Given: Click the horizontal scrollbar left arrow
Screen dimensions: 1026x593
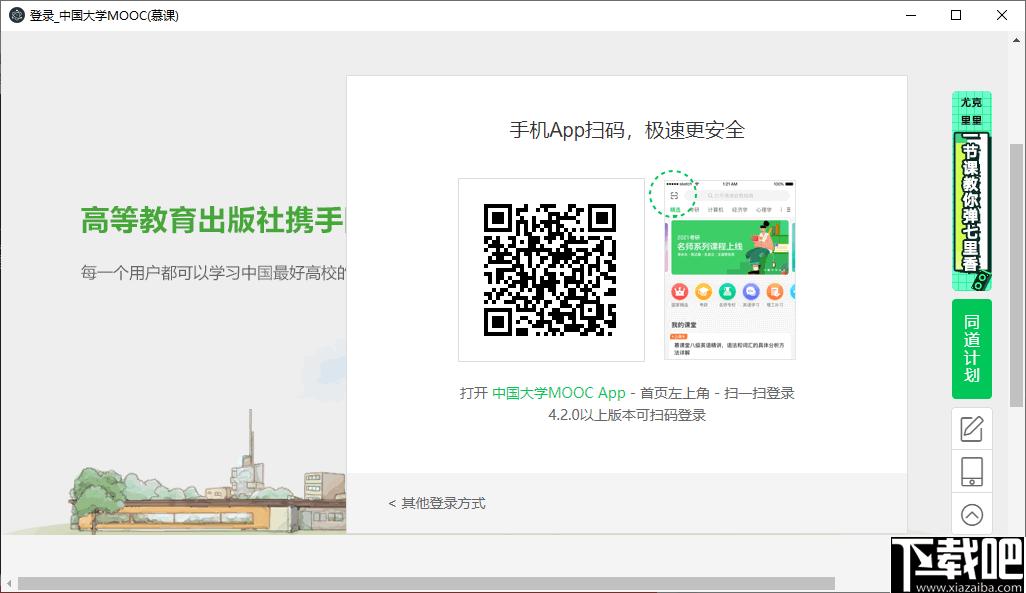Looking at the screenshot, I should coord(8,583).
